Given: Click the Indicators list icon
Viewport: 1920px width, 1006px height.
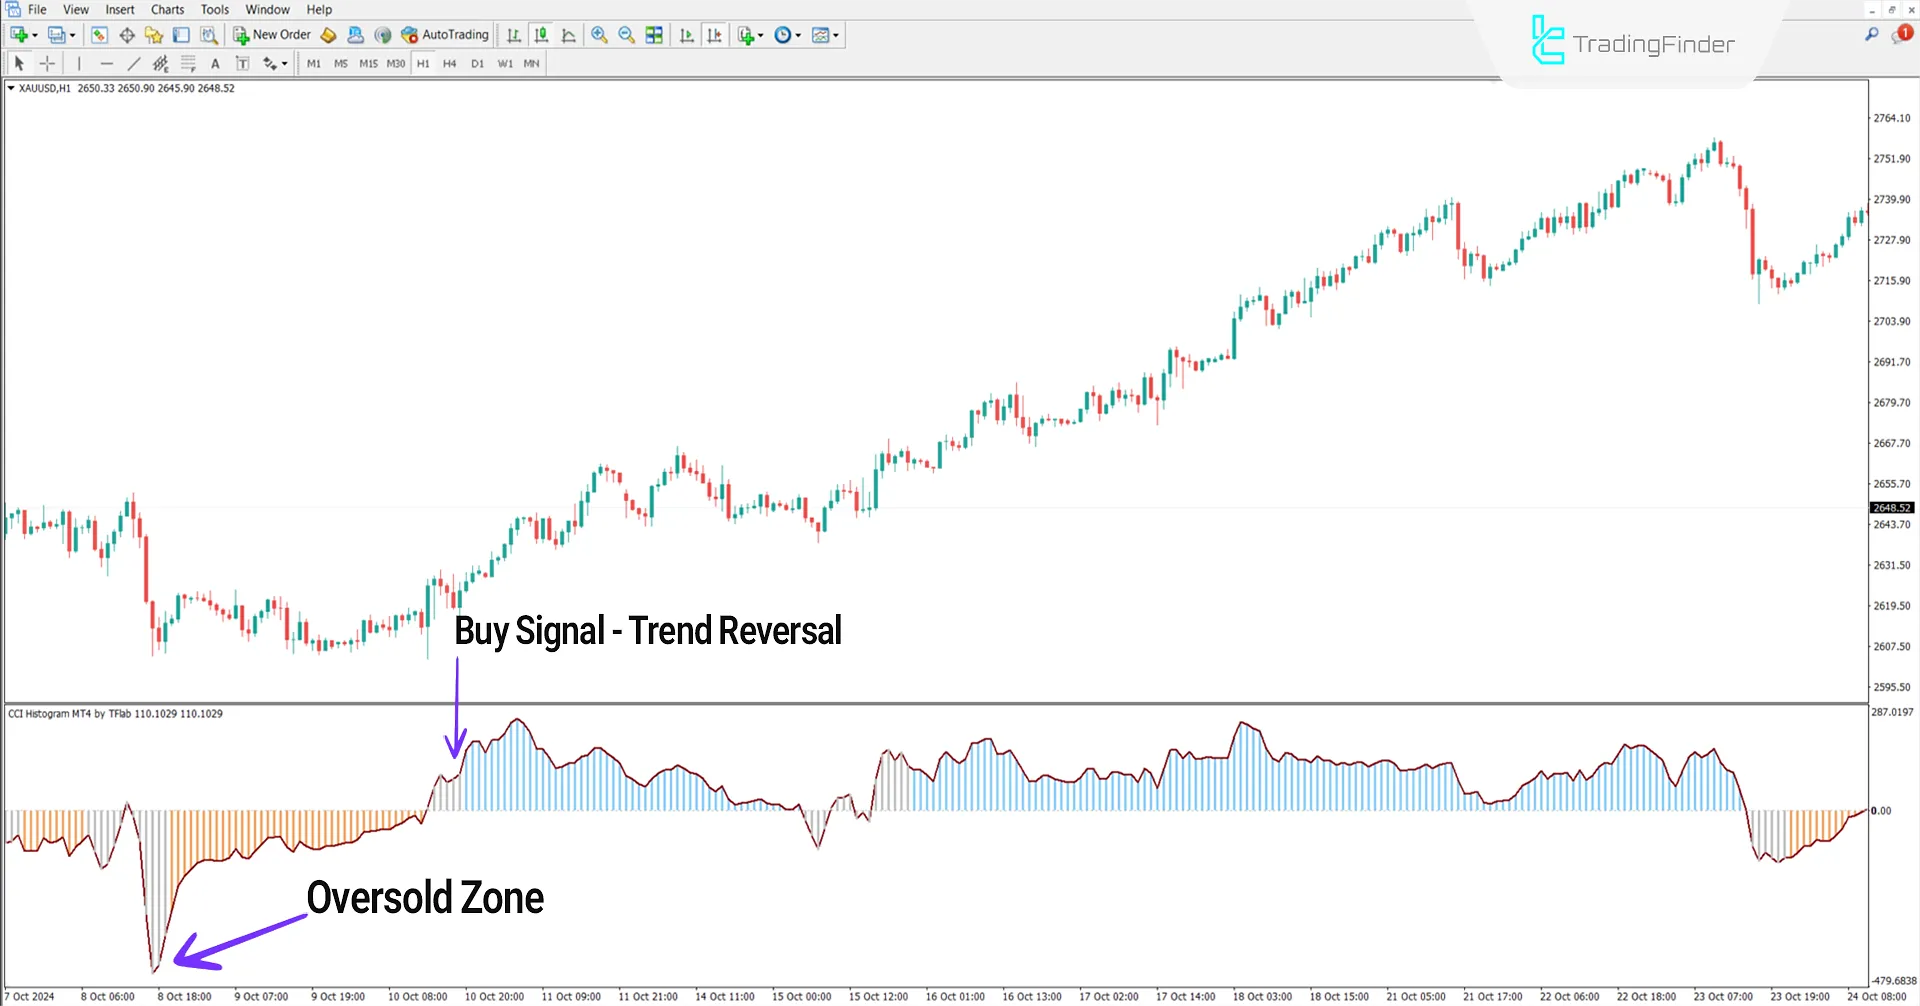Looking at the screenshot, I should (746, 35).
